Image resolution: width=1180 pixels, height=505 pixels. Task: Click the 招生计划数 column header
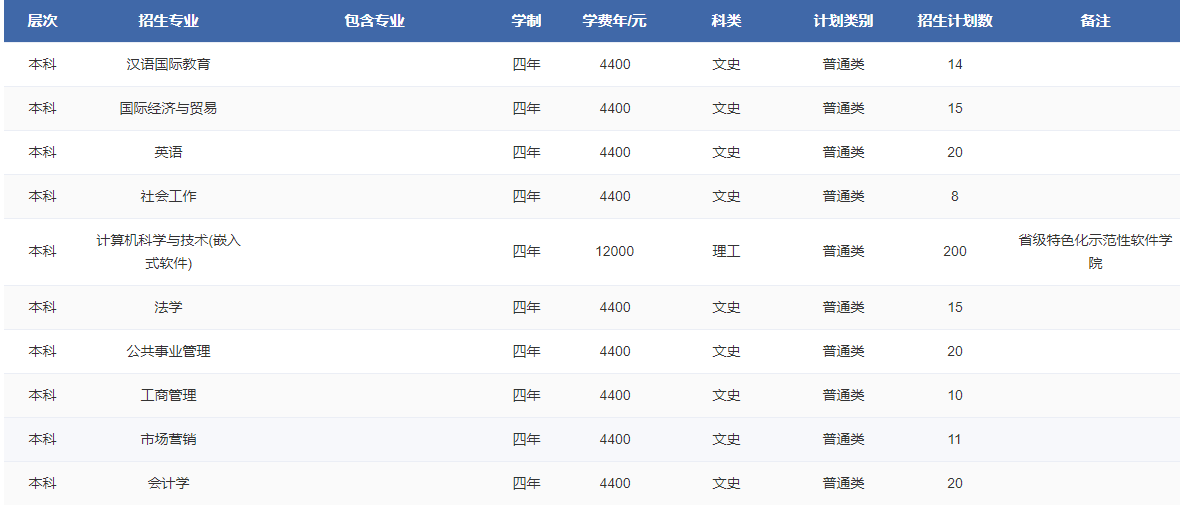(x=954, y=21)
